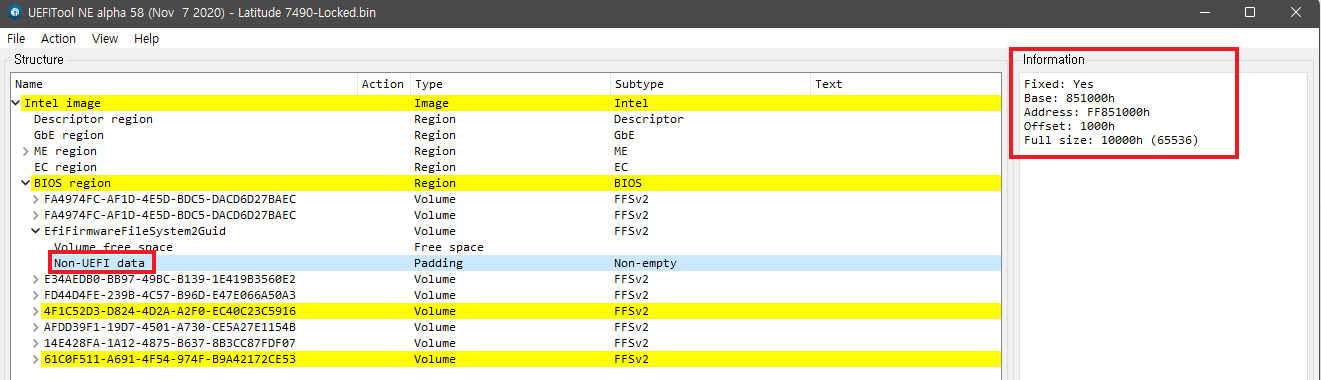Click 'Full size: 10000h (65536)' text
The image size is (1321, 380).
(x=1111, y=140)
